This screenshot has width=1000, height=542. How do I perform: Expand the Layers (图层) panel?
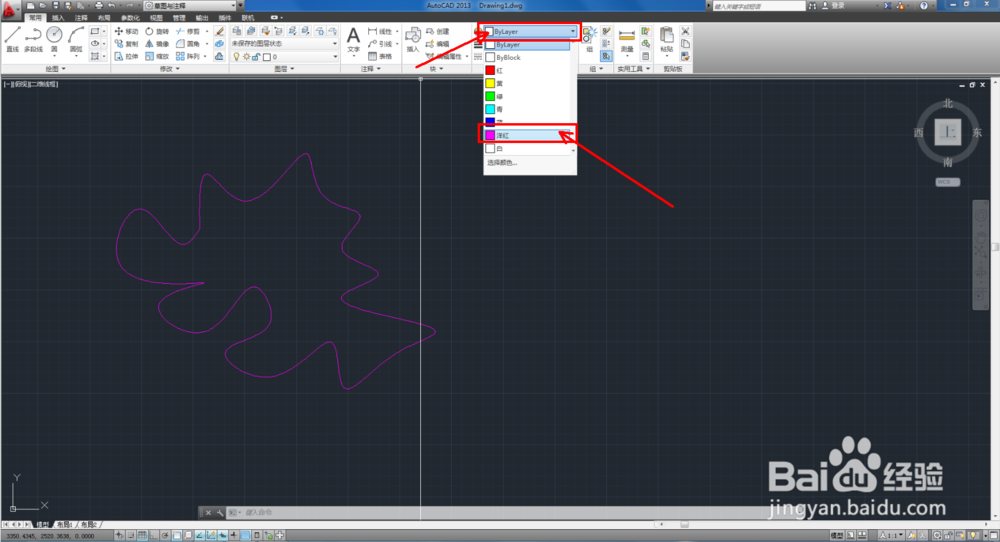(284, 69)
